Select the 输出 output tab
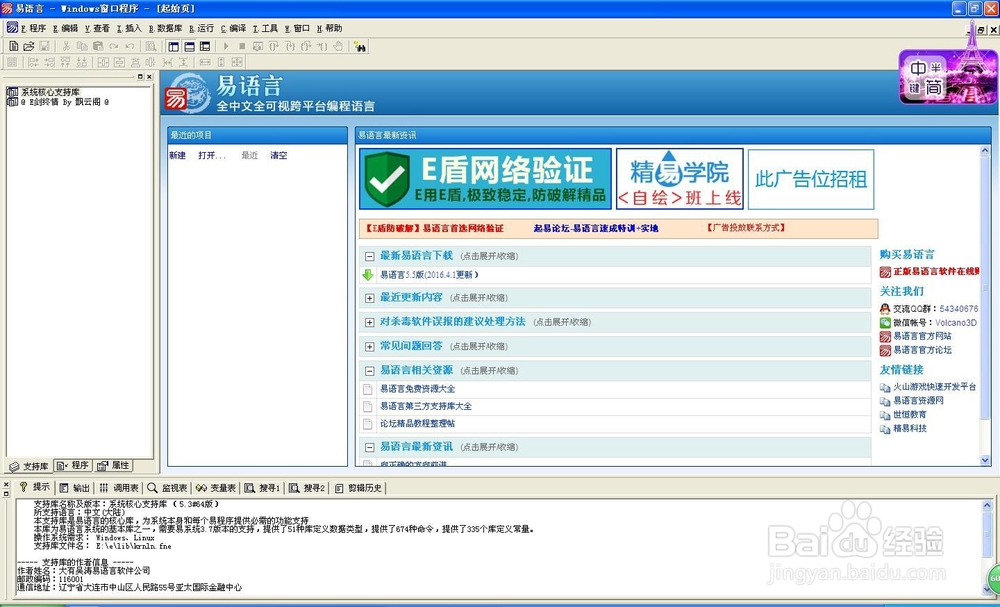Image resolution: width=1000 pixels, height=607 pixels. coord(75,488)
